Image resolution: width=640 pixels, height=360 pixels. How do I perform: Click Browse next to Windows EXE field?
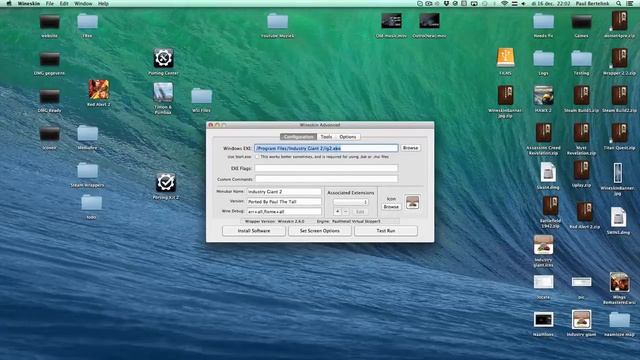410,148
